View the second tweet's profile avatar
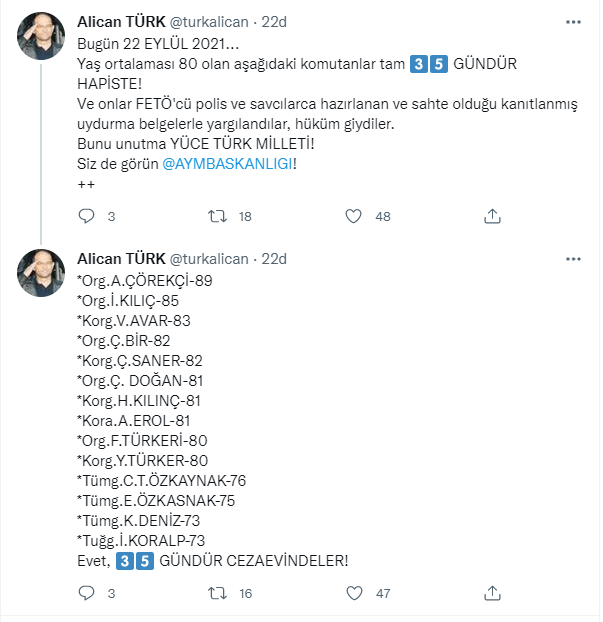Screen dimensions: 603x622 [41, 273]
